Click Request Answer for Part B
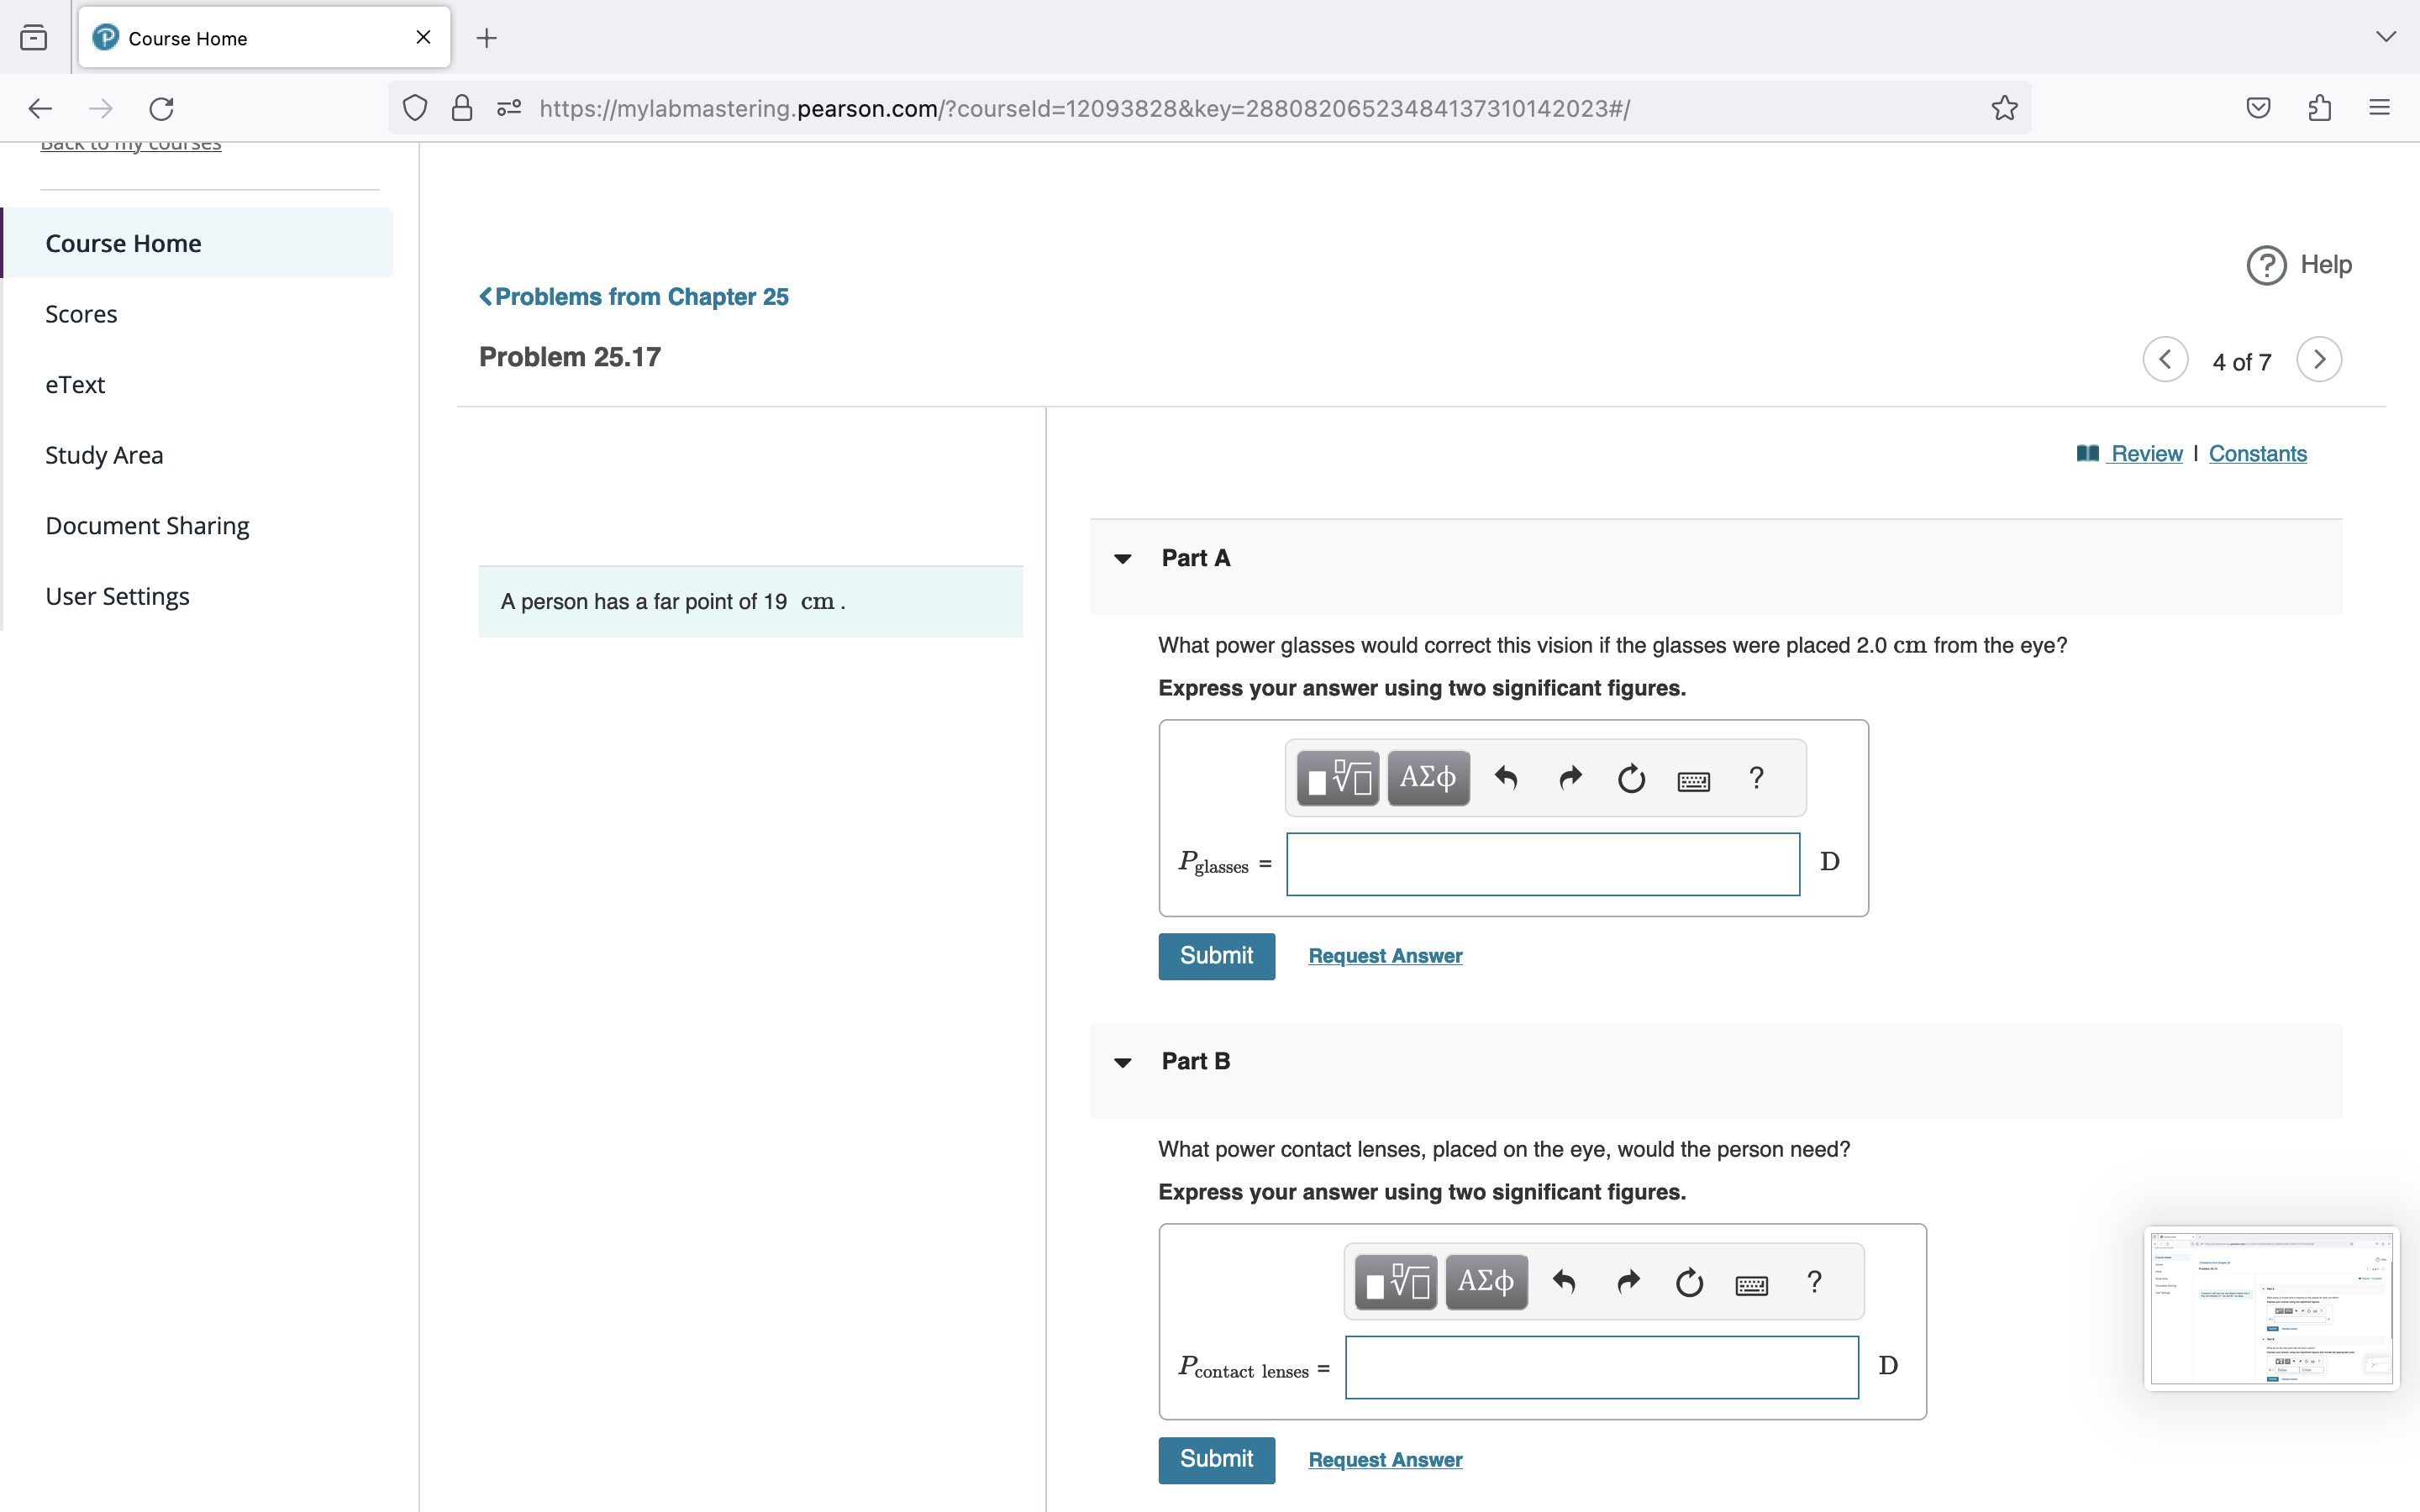This screenshot has width=2420, height=1512. 1385,1460
